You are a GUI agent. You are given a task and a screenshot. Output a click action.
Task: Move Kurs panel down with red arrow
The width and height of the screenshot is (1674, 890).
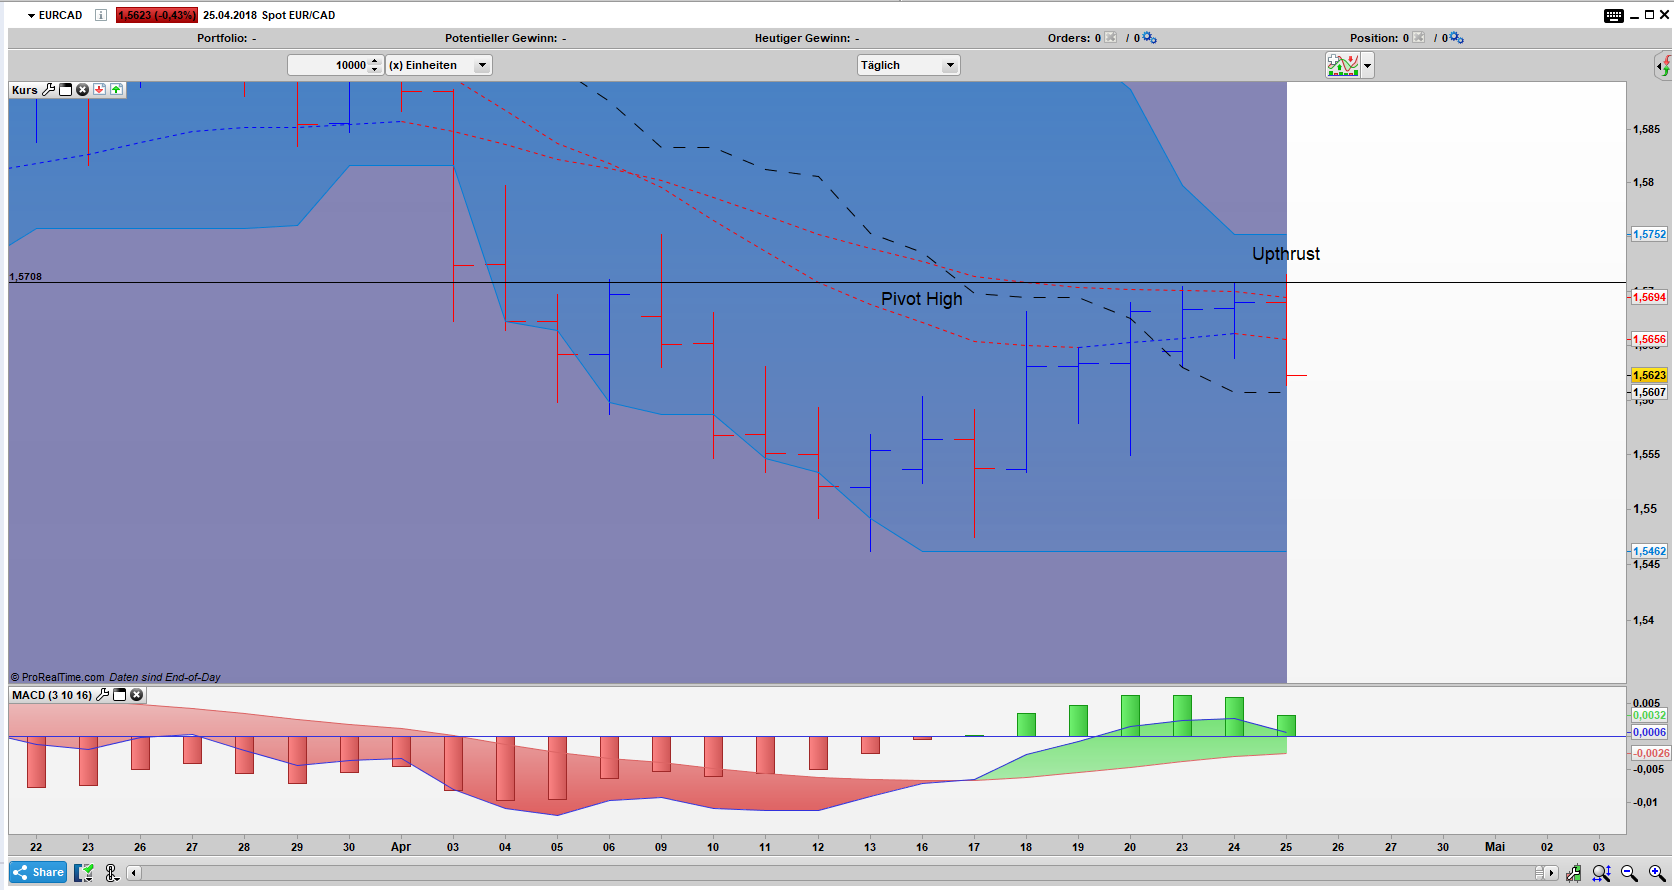click(99, 89)
